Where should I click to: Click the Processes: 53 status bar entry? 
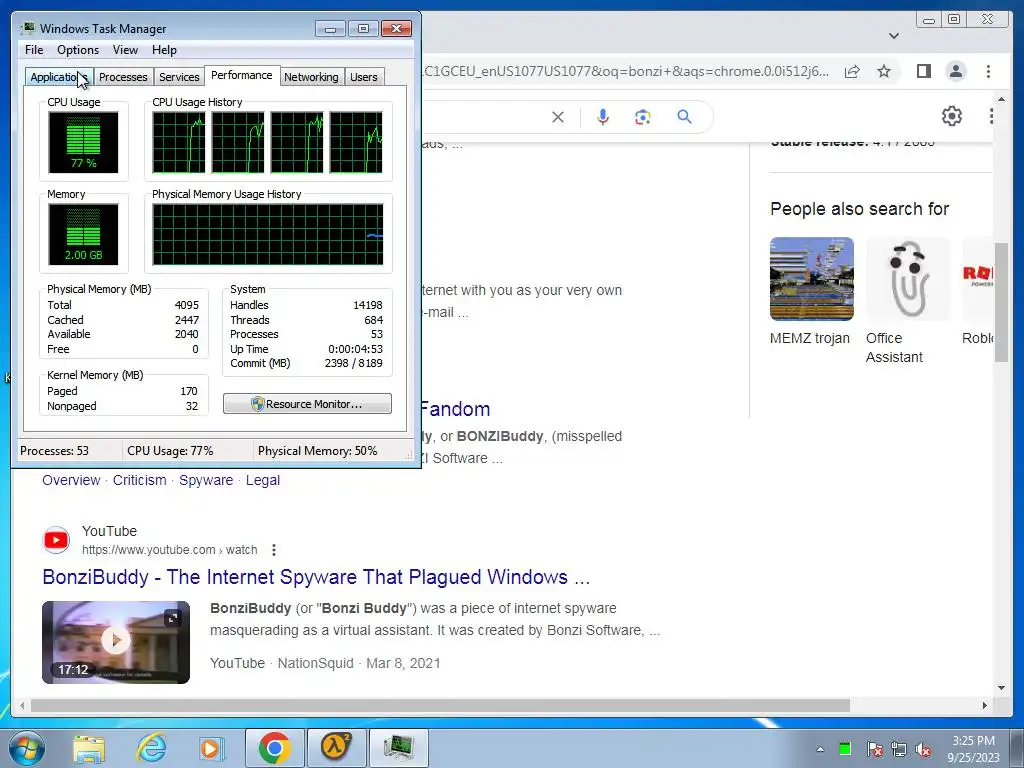pyautogui.click(x=54, y=451)
